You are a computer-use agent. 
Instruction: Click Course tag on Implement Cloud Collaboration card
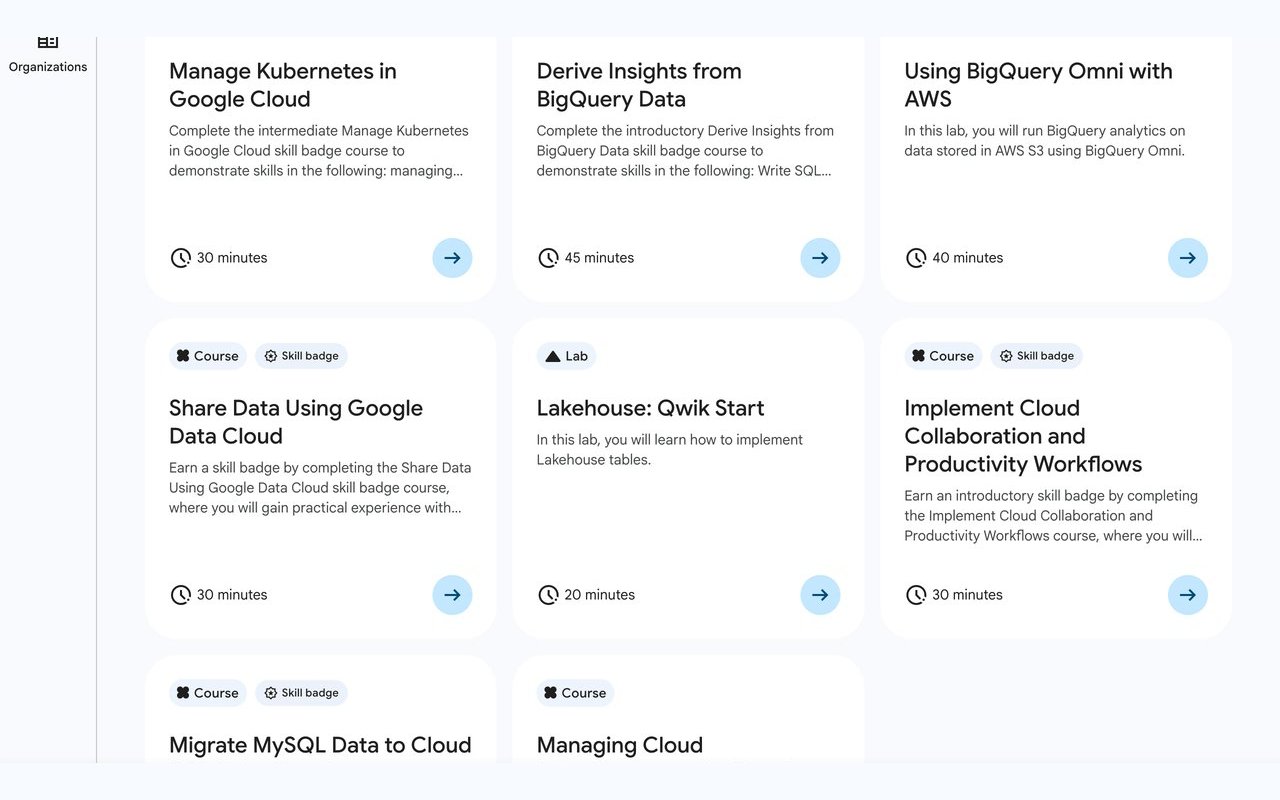point(943,356)
